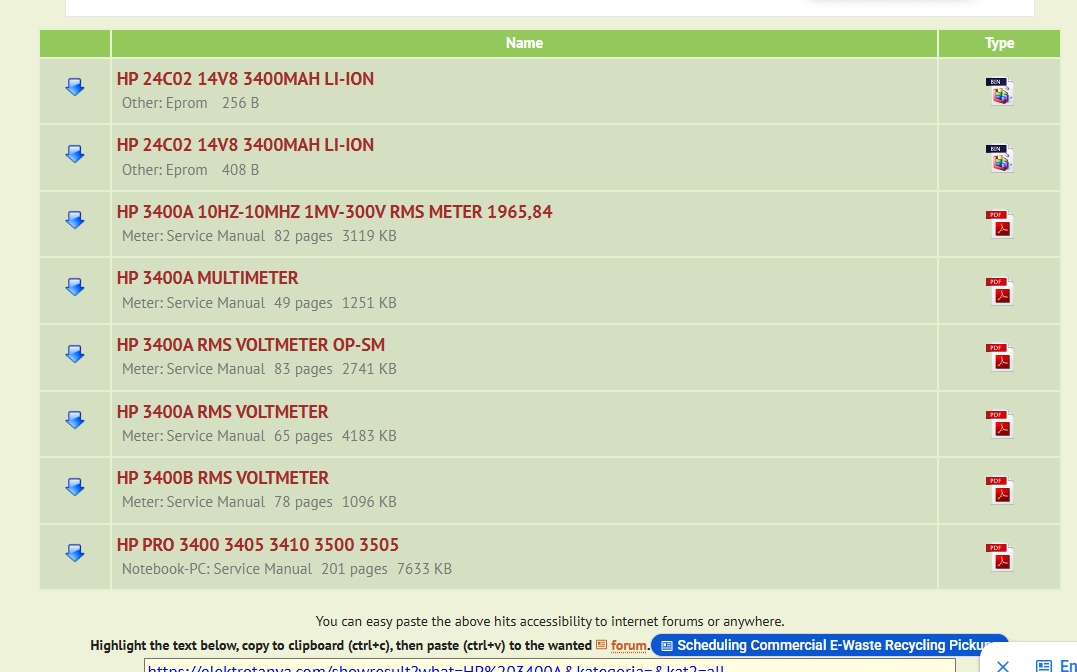Open HP 3400B RMS VOLTMETER link
Screen dimensions: 1077x672
coord(223,478)
